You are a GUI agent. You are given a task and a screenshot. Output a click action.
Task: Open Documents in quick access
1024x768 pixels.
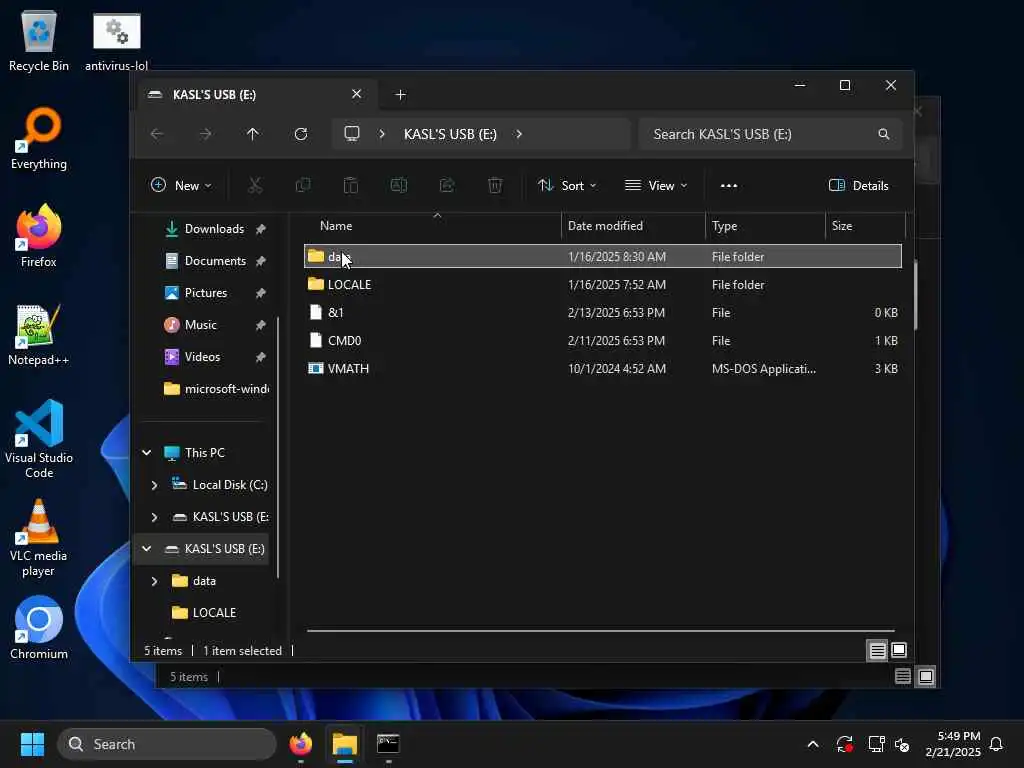tap(214, 261)
